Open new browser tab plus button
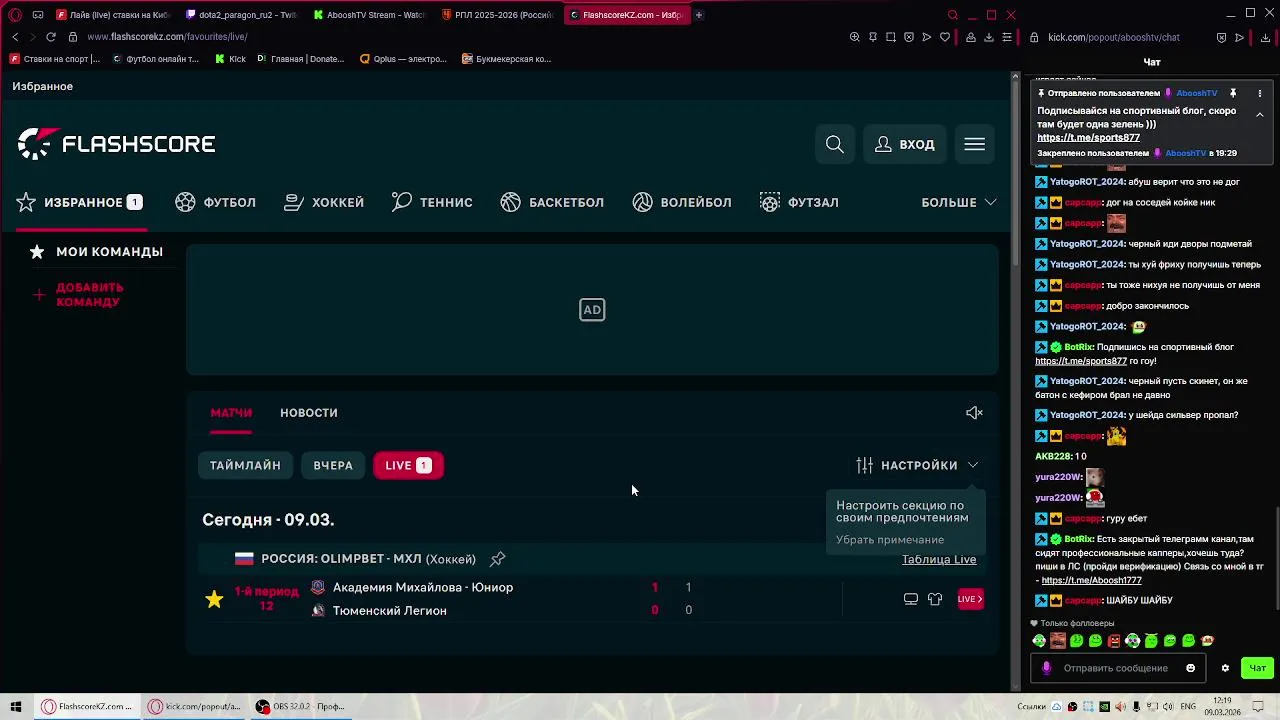Image resolution: width=1280 pixels, height=720 pixels. [698, 15]
